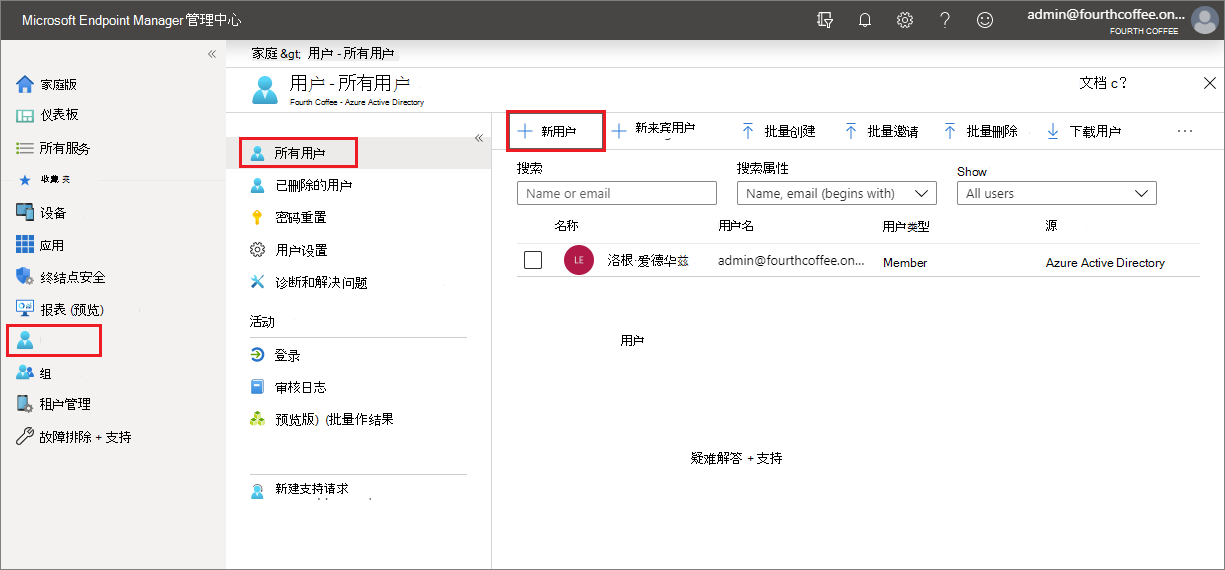Open the Show All users dropdown

coord(1057,193)
